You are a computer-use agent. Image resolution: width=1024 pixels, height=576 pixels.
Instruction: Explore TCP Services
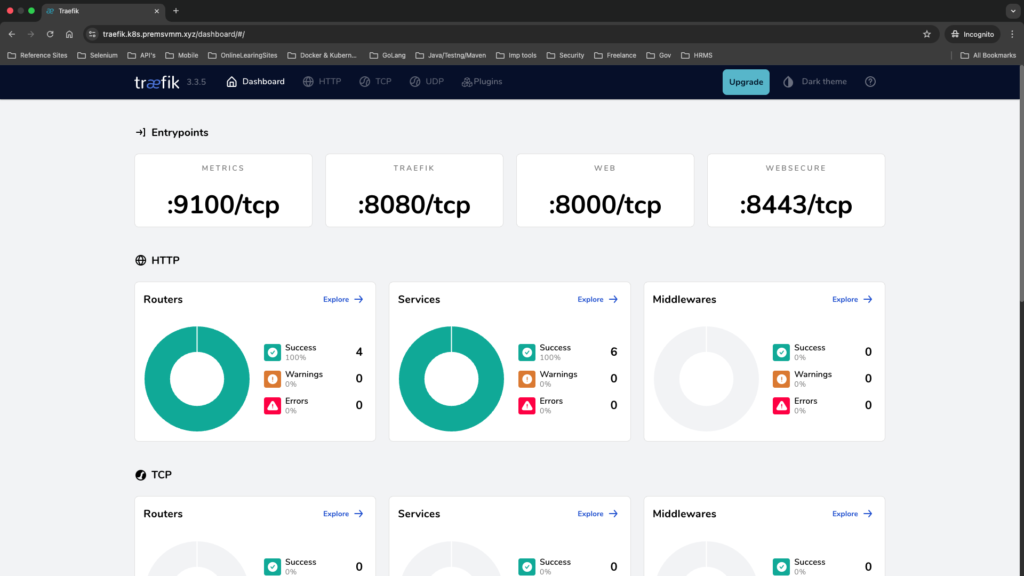pos(598,514)
